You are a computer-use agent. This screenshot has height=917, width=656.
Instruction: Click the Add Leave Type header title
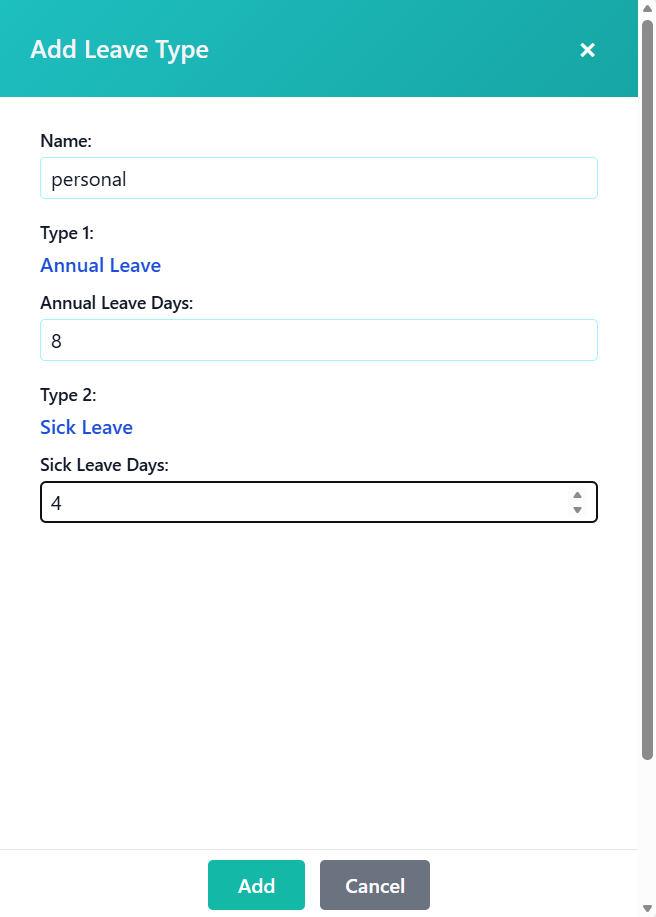(119, 49)
